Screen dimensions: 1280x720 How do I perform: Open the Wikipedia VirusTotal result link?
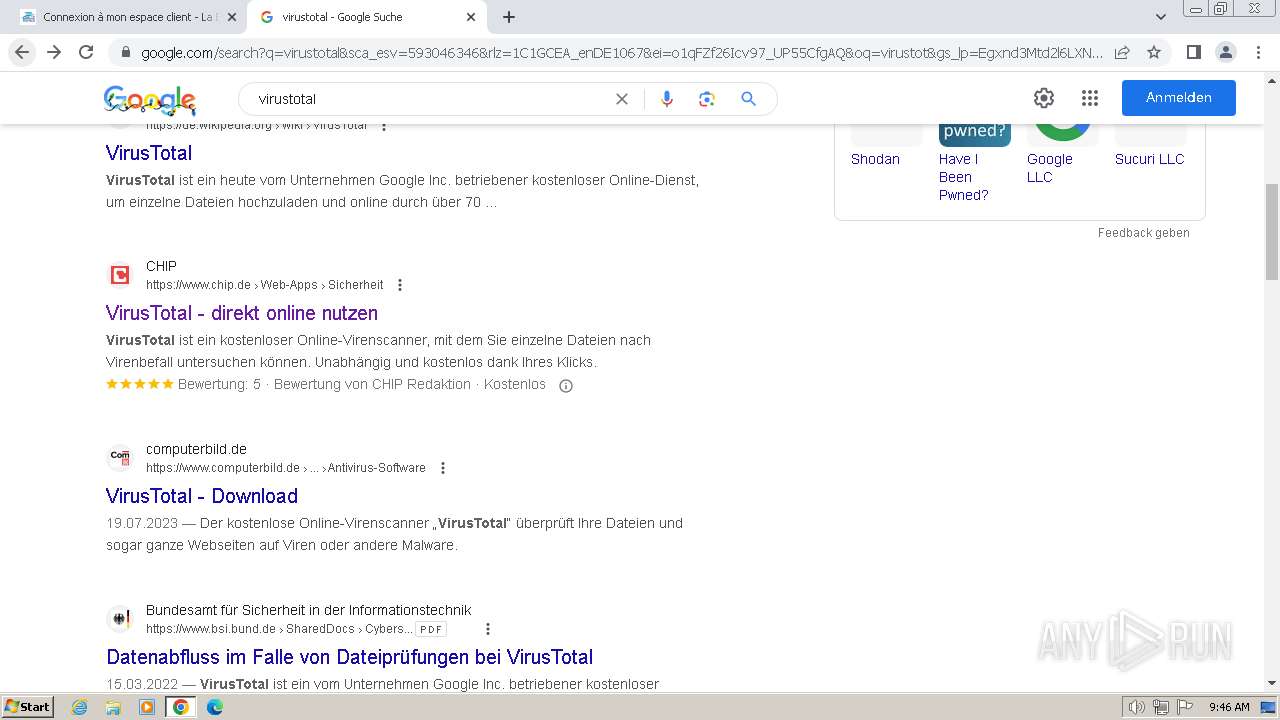coord(149,153)
